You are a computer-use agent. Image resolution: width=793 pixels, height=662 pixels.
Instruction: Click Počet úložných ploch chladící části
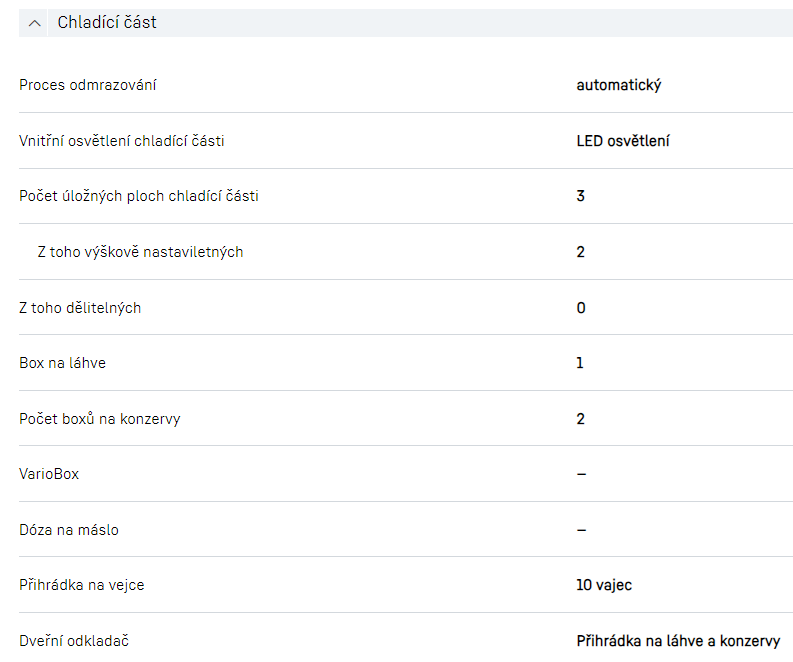point(139,196)
